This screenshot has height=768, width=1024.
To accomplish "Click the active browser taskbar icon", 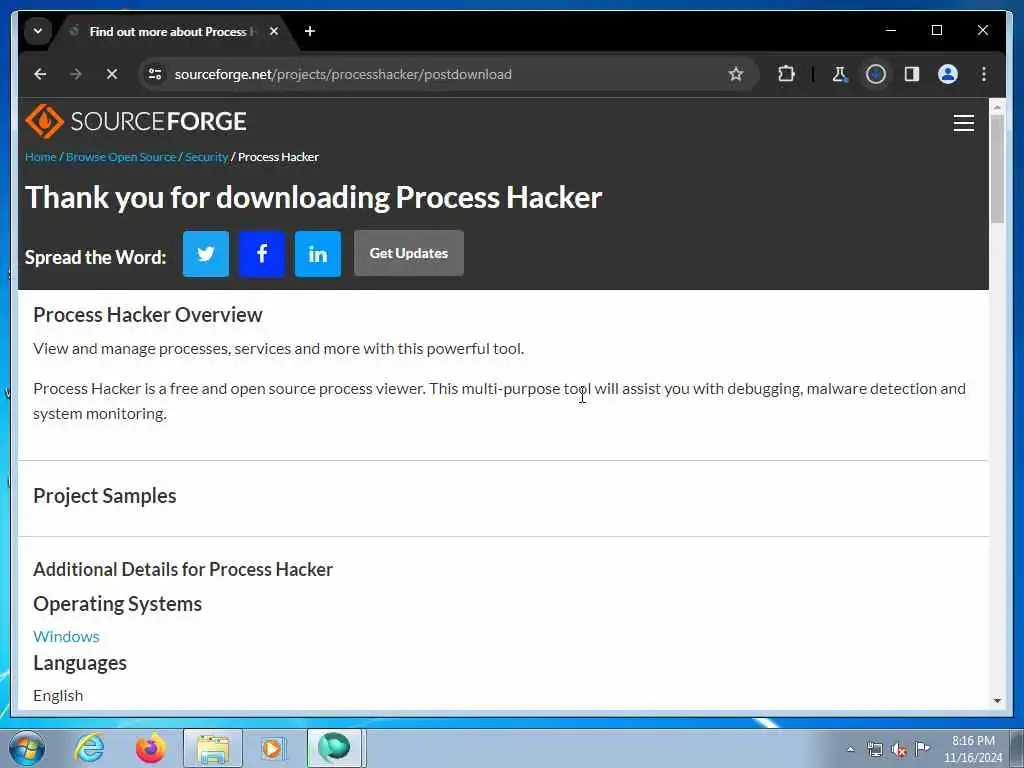I will pyautogui.click(x=334, y=748).
